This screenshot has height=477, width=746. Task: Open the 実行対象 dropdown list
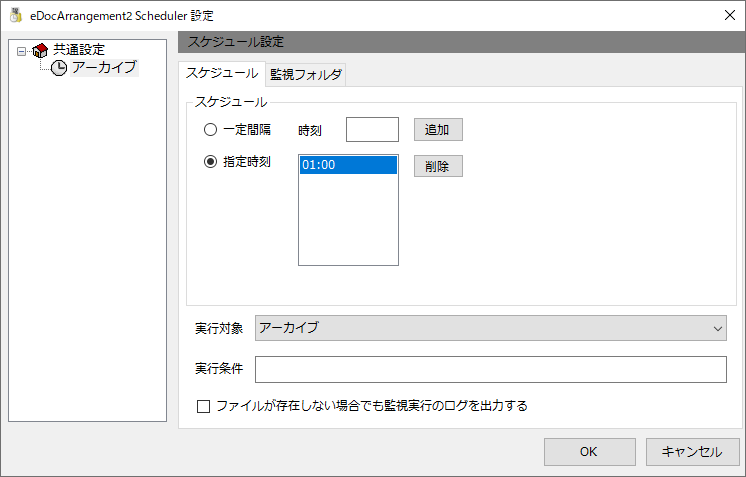coord(491,328)
